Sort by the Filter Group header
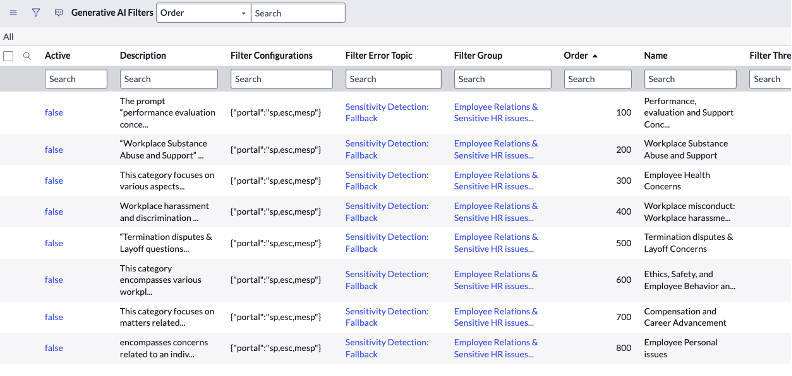 point(478,56)
